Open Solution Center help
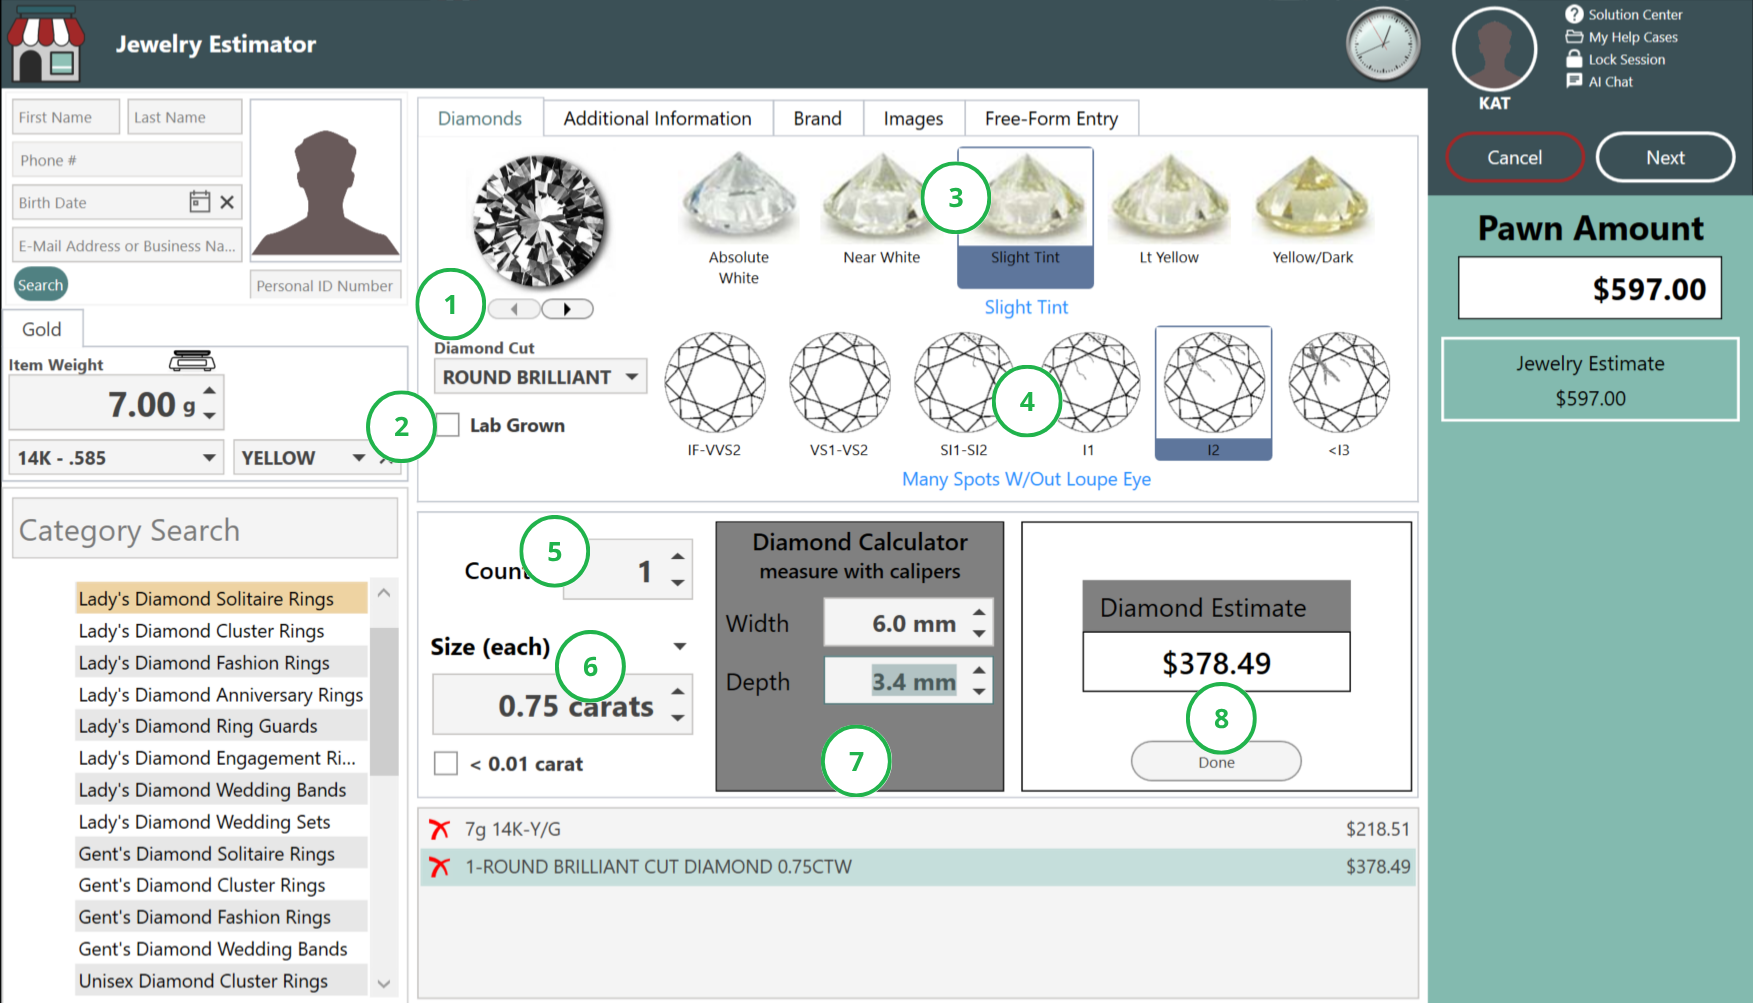This screenshot has height=1003, width=1753. [1624, 14]
